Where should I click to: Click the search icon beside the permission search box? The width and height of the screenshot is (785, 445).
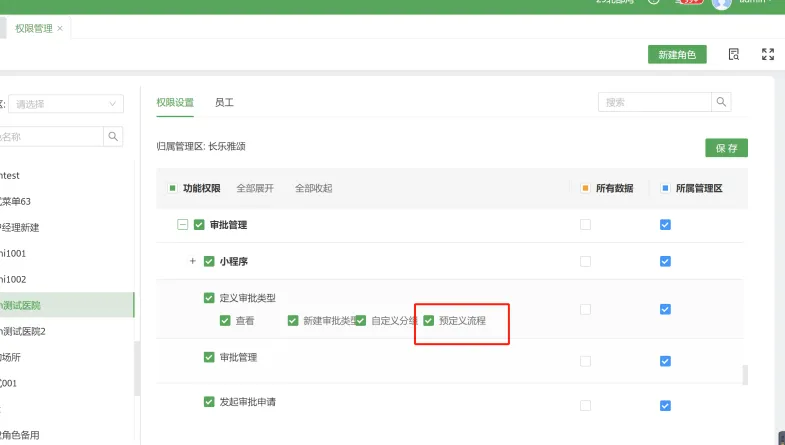pyautogui.click(x=721, y=102)
